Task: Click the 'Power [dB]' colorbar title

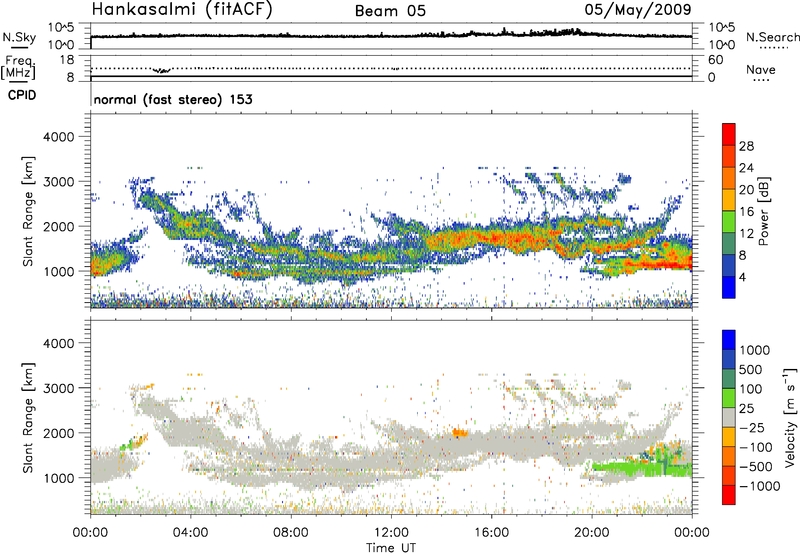Action: [763, 211]
